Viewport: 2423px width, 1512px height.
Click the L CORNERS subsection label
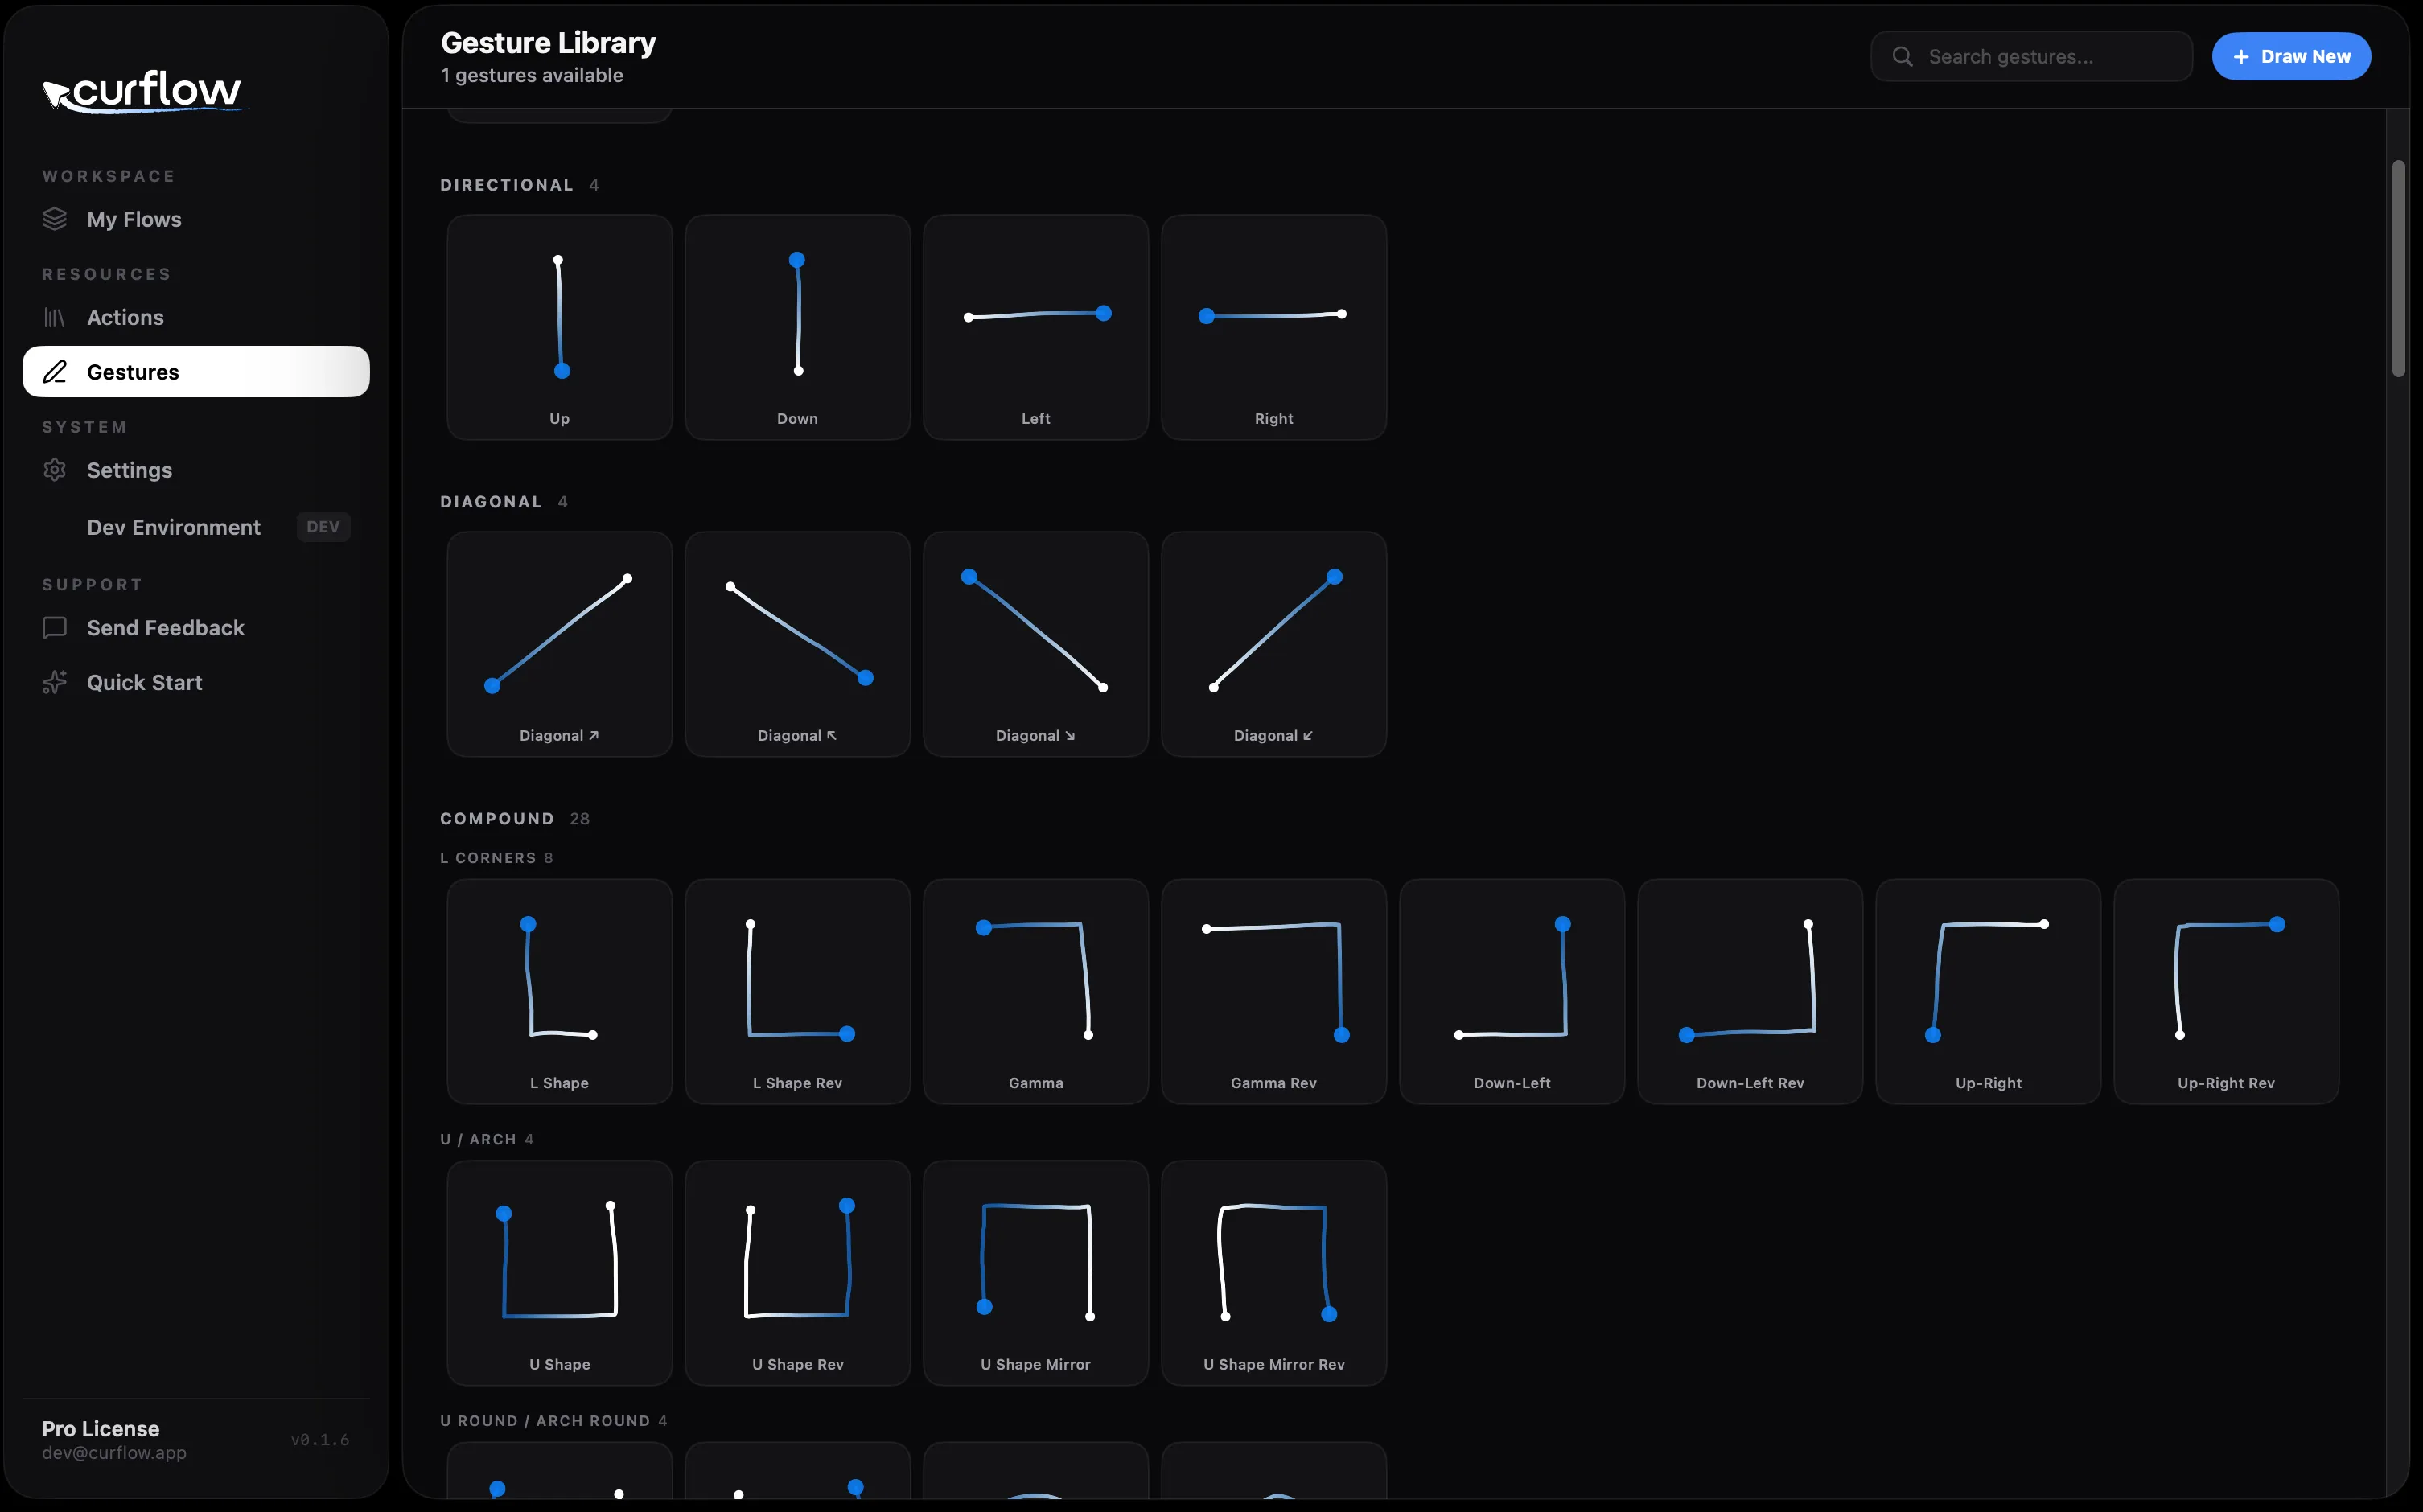488,858
